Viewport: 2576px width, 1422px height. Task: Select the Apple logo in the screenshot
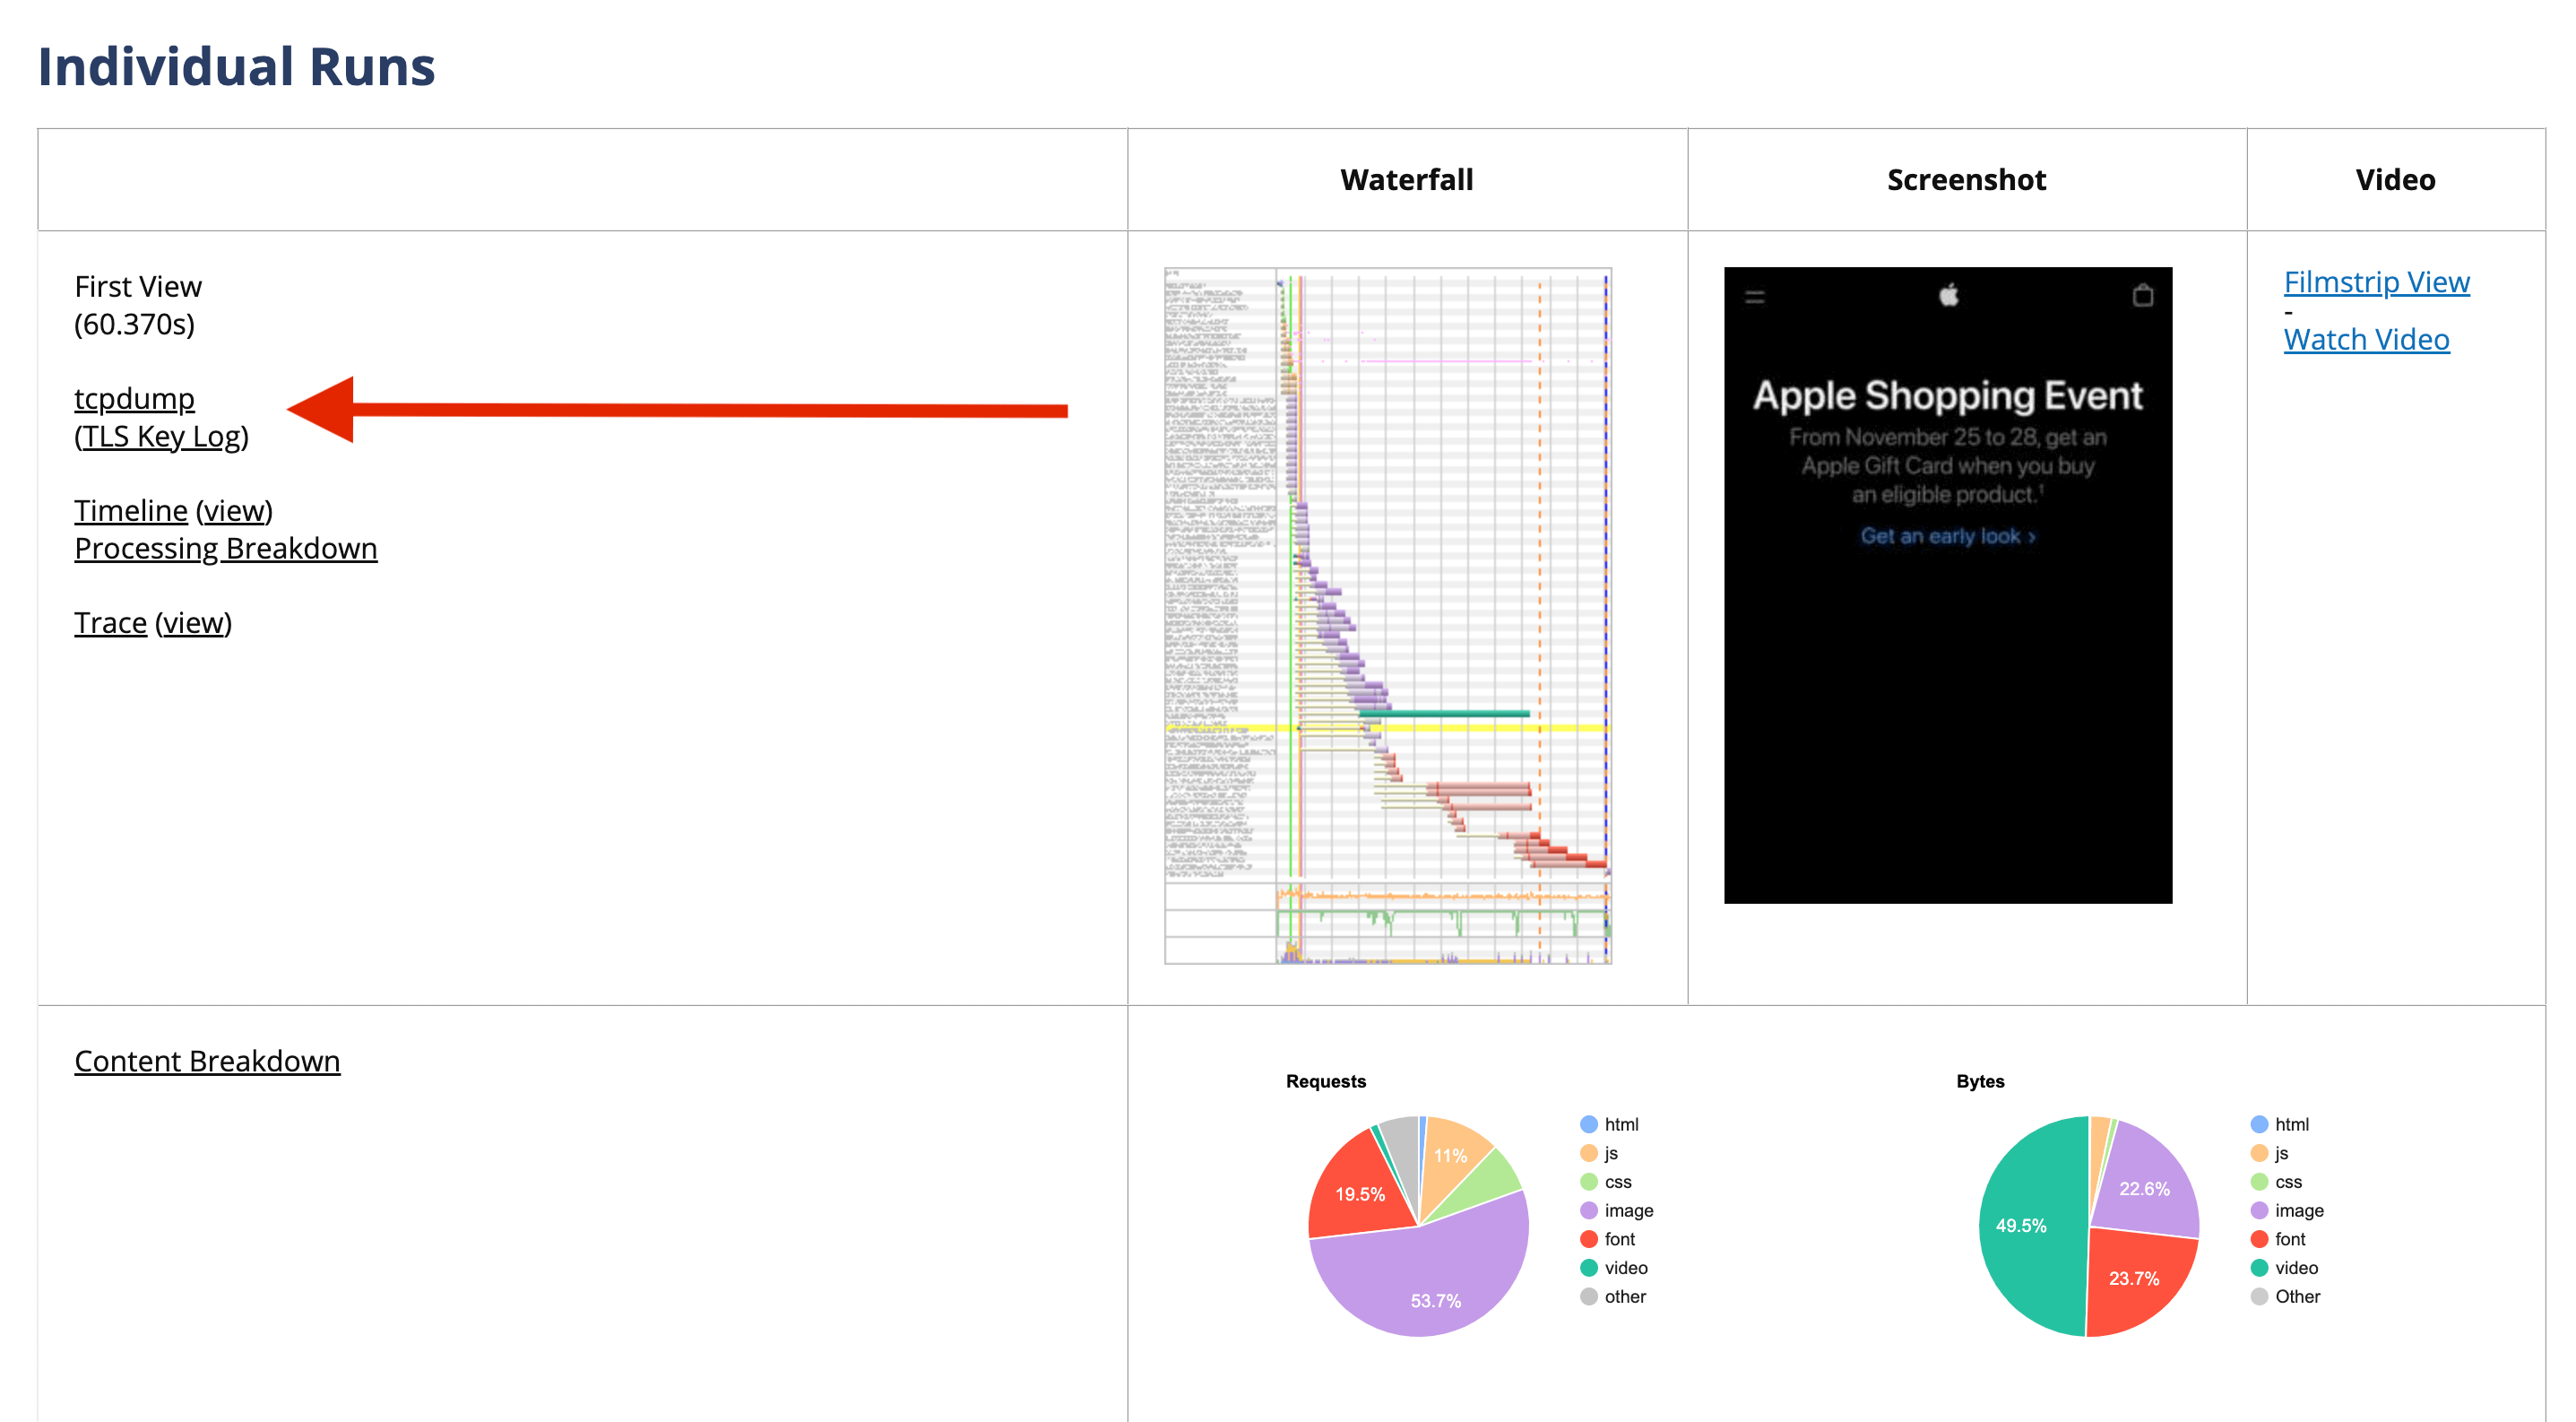pos(1948,295)
